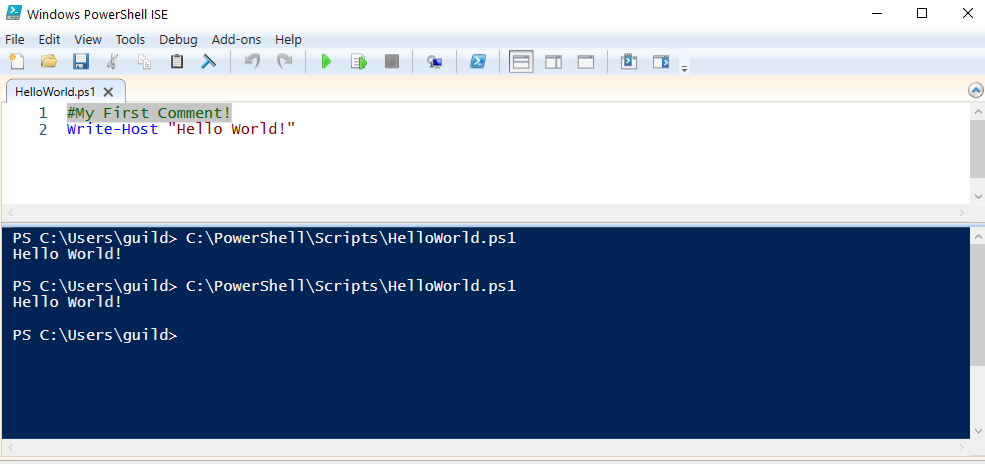The image size is (985, 464).
Task: Create a new script file
Action: click(x=16, y=62)
